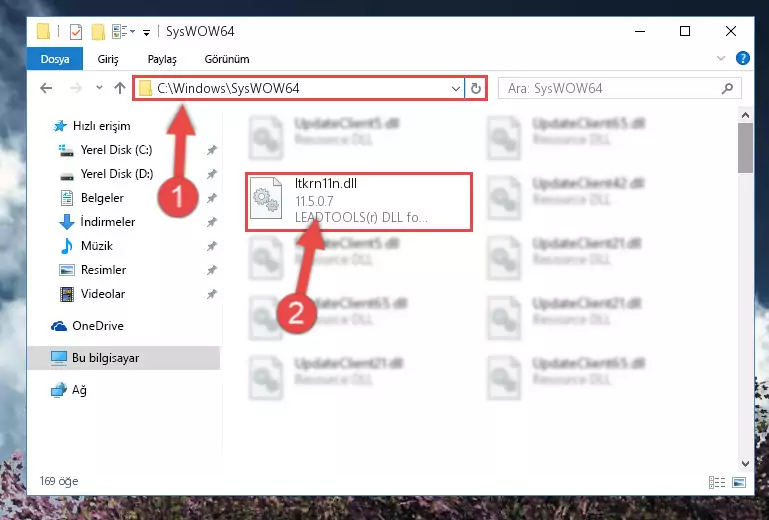769x520 pixels.
Task: Switch to large icons view in status bar
Action: click(x=739, y=483)
